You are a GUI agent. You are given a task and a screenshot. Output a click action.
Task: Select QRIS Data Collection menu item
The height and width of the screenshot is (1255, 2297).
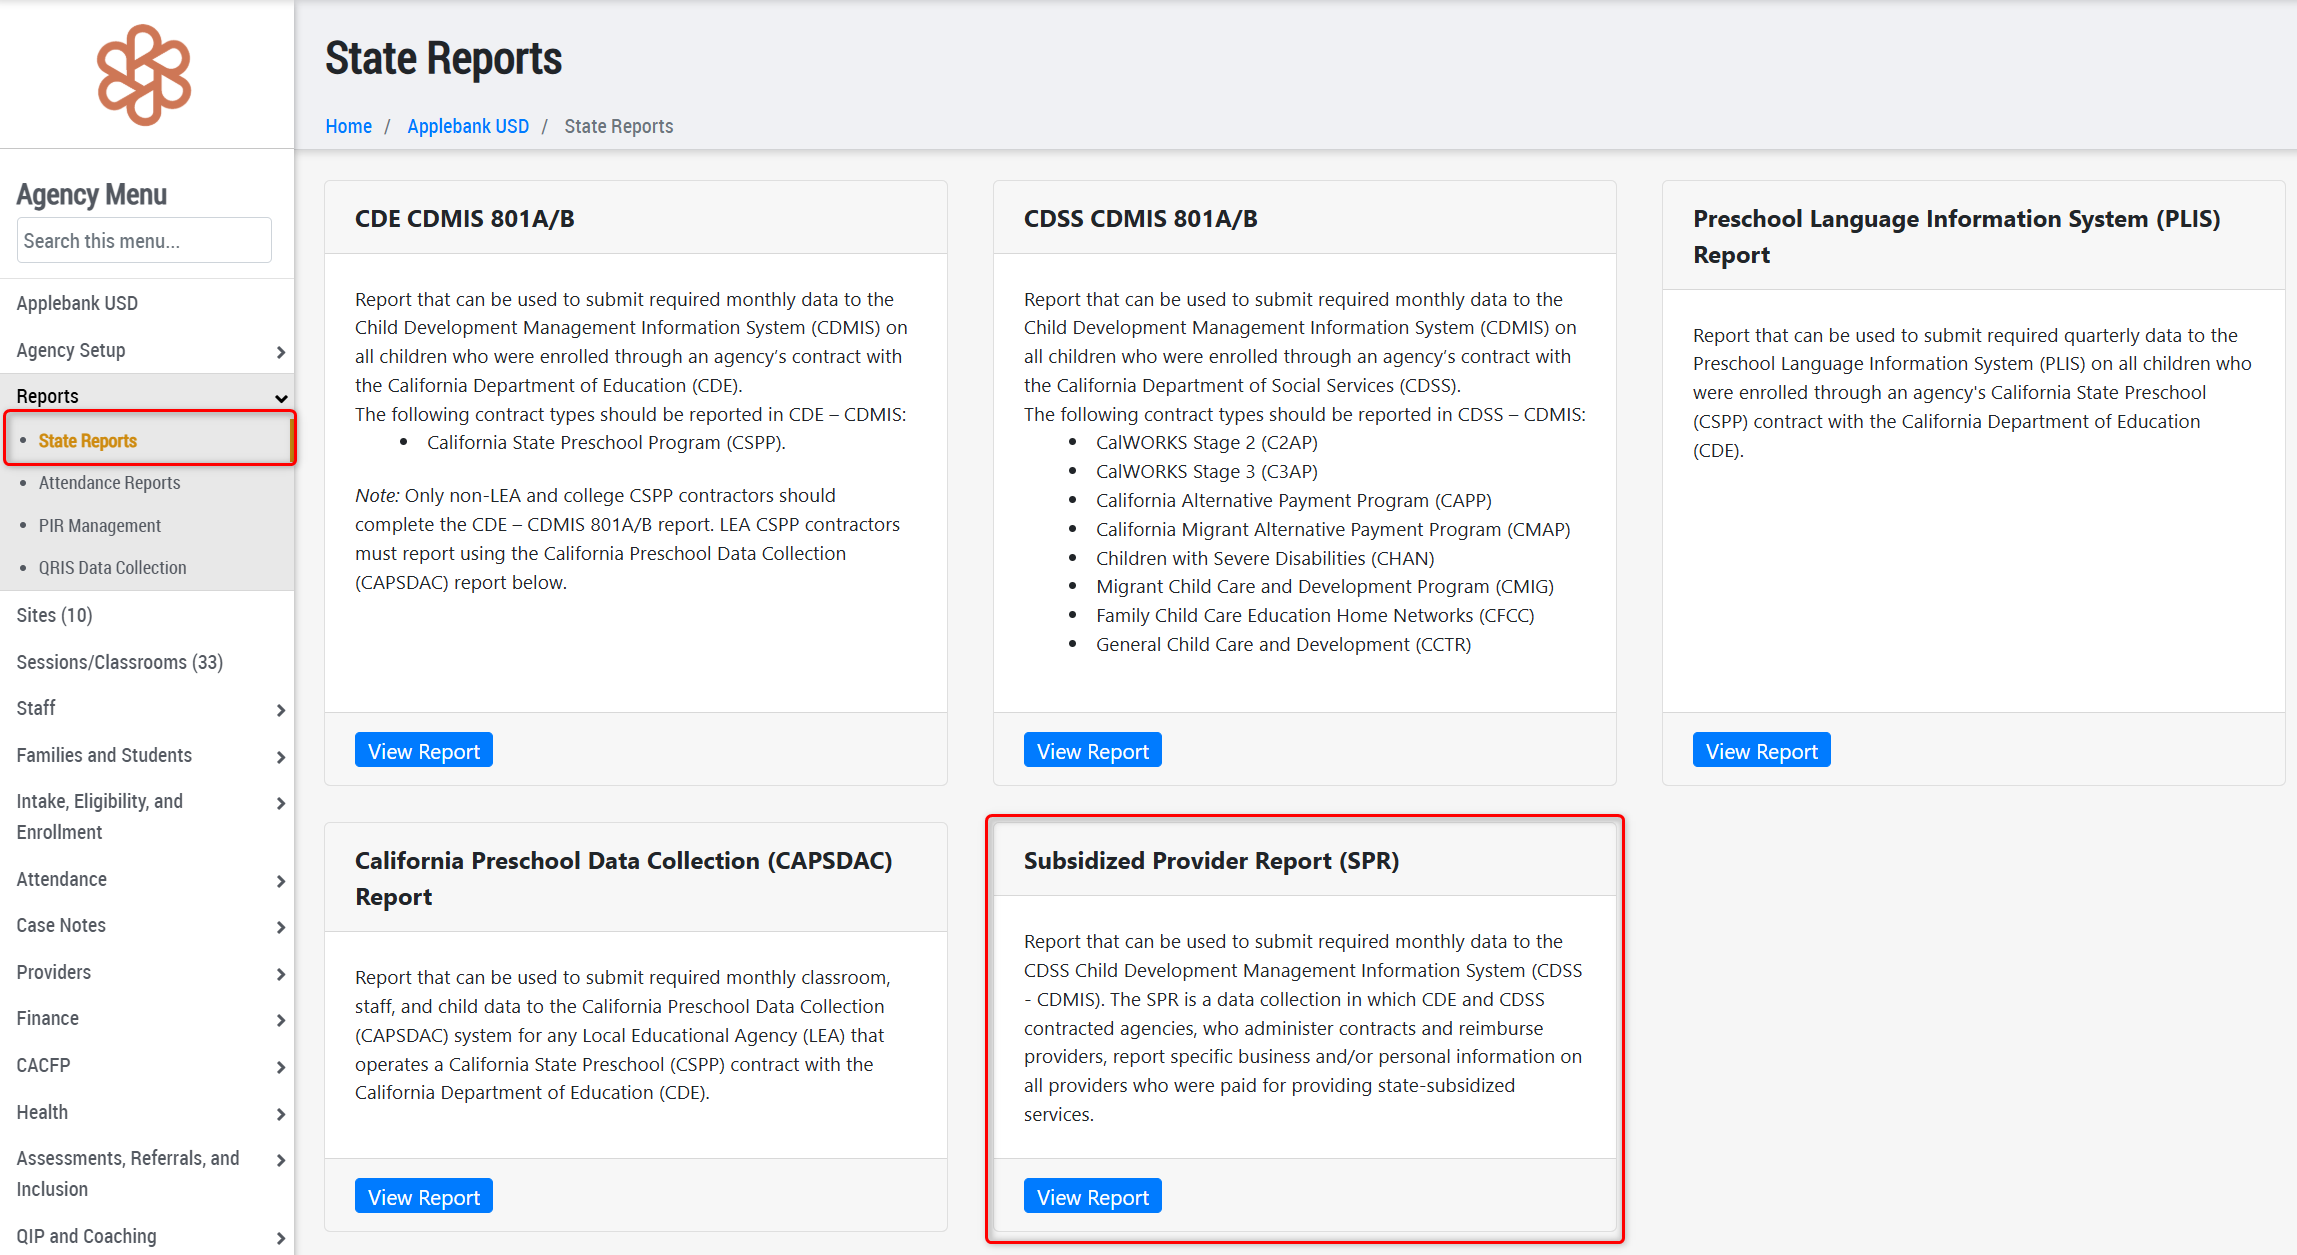pos(112,568)
